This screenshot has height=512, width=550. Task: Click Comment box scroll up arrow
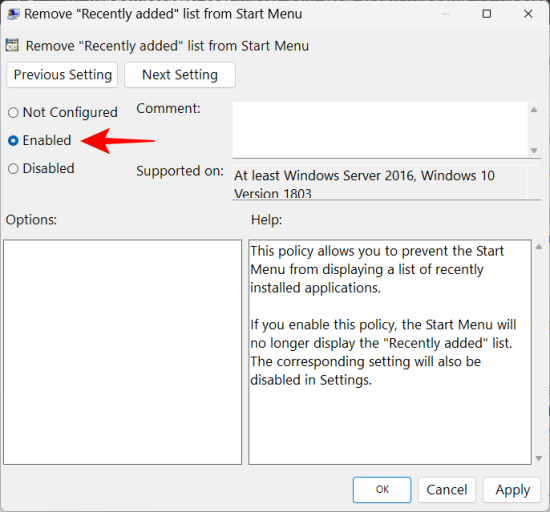[x=534, y=110]
